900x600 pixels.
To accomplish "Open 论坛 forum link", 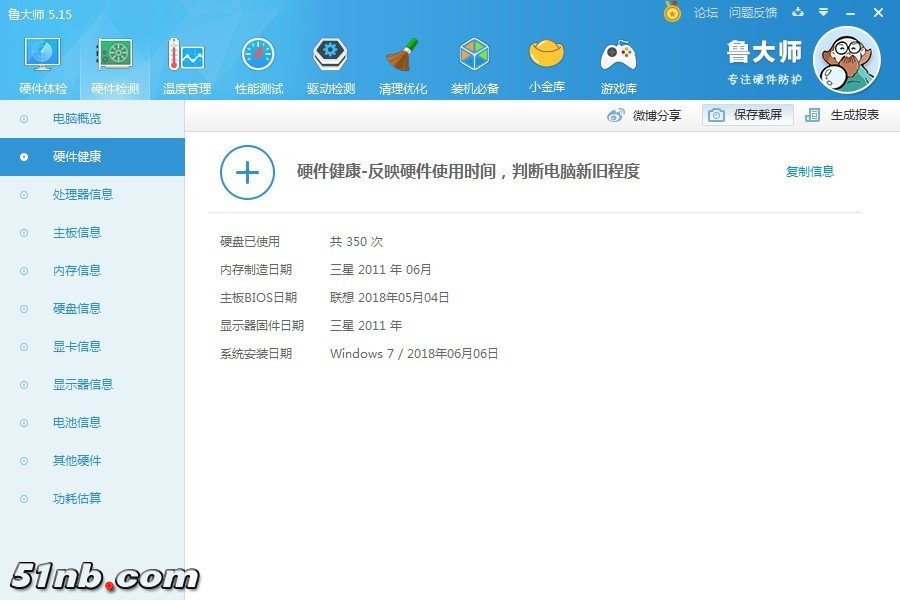I will 706,13.
